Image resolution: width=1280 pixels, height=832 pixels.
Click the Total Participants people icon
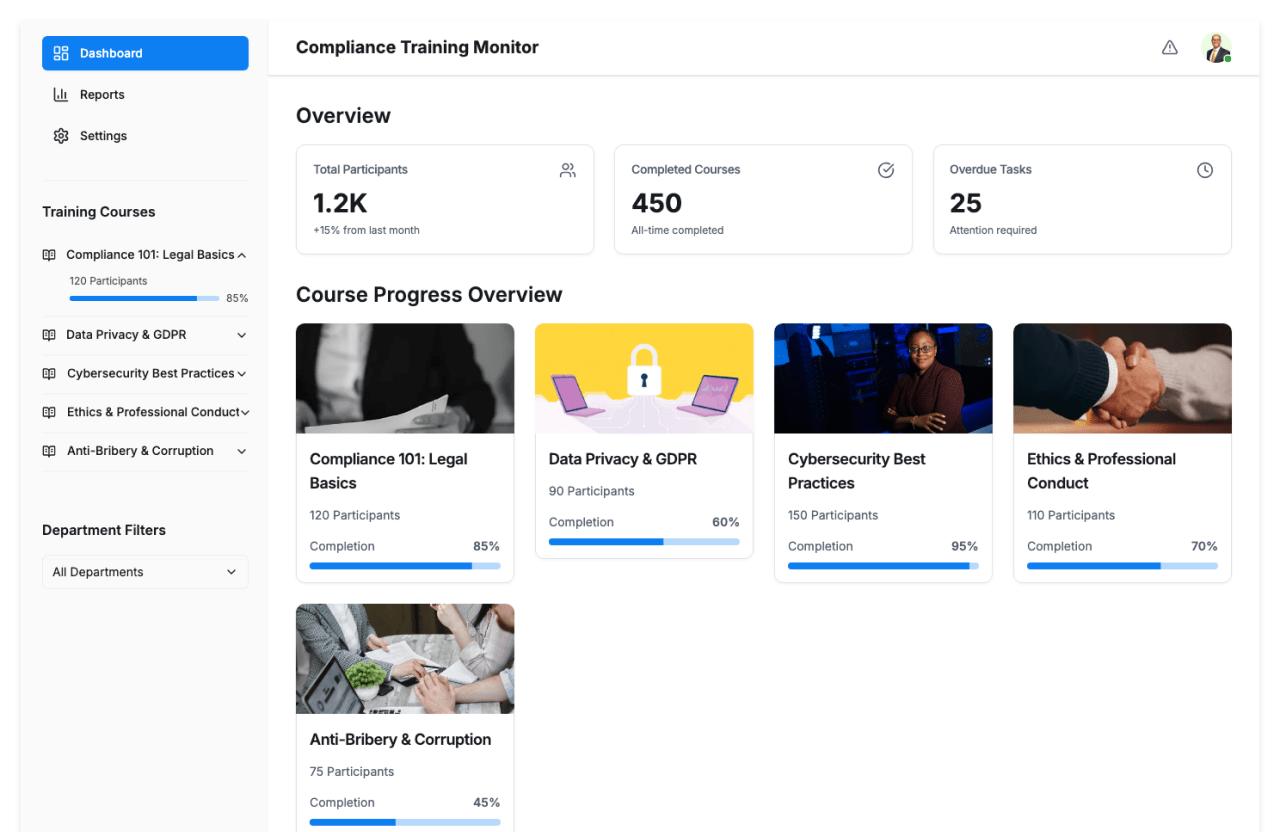pos(567,170)
